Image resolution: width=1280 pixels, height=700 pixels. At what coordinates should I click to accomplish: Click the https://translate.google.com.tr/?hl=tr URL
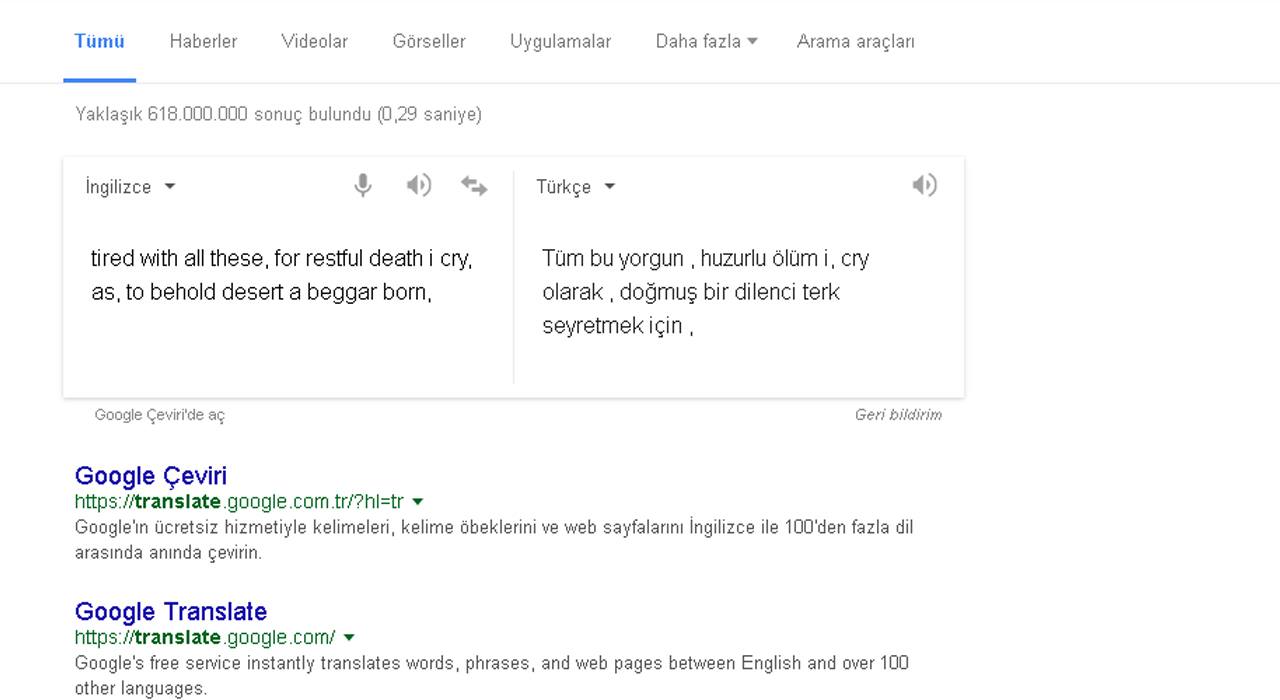[x=239, y=501]
